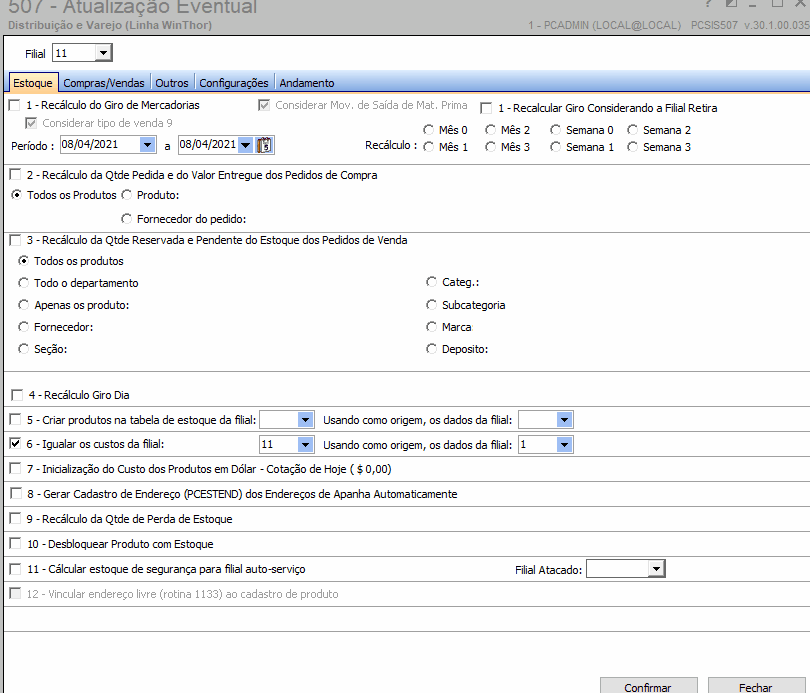Check 5 - Criar produtos na tabela de estoque
This screenshot has height=693, width=810.
(x=15, y=419)
